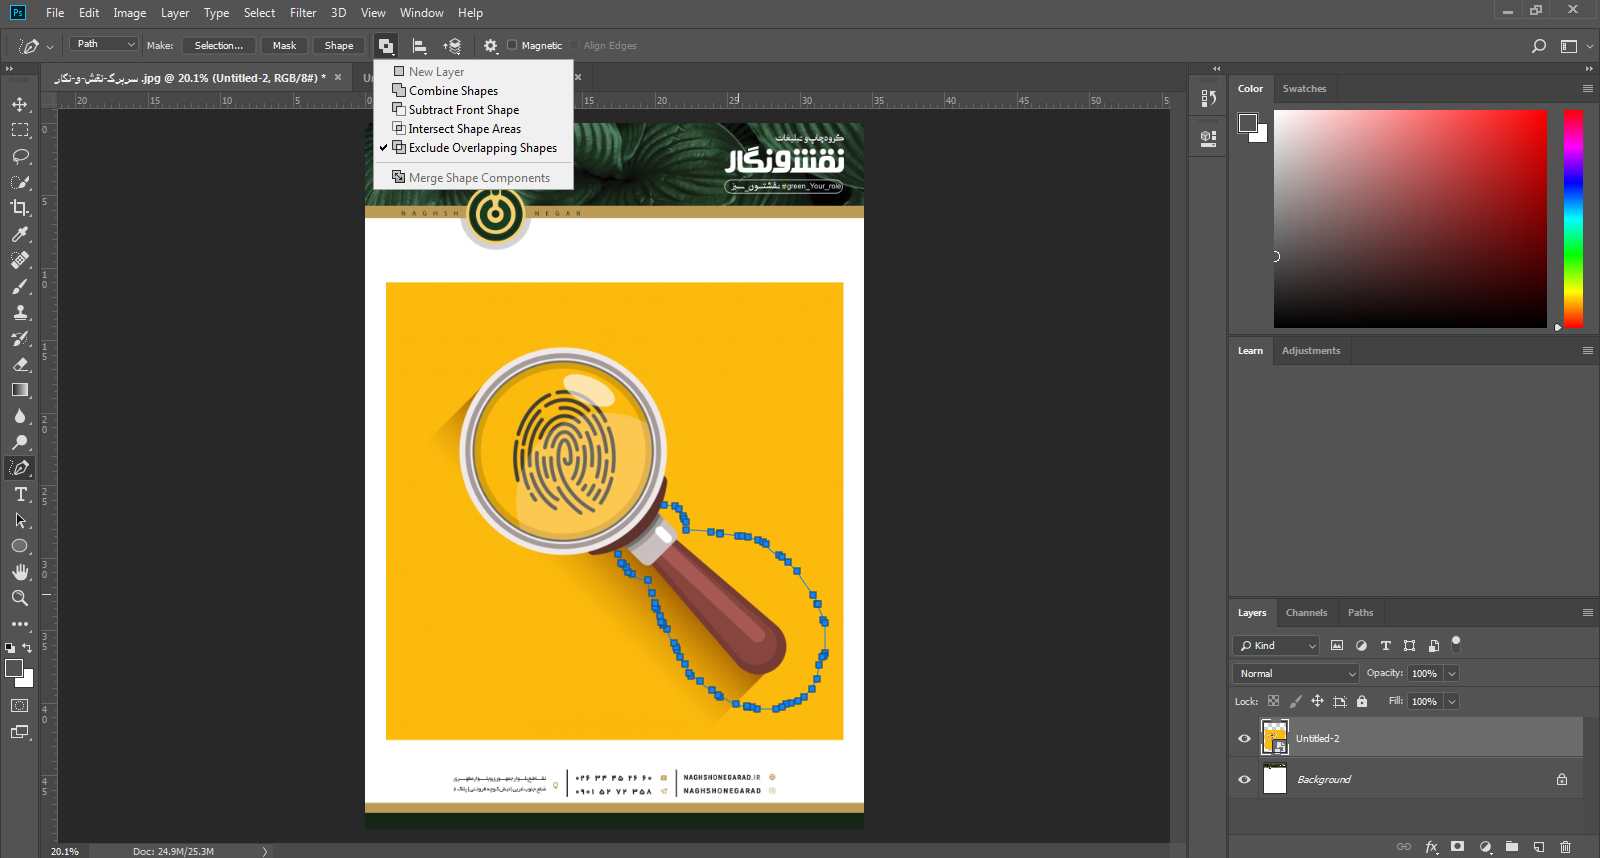Open the Color panel menu
The width and height of the screenshot is (1600, 858).
[1588, 89]
